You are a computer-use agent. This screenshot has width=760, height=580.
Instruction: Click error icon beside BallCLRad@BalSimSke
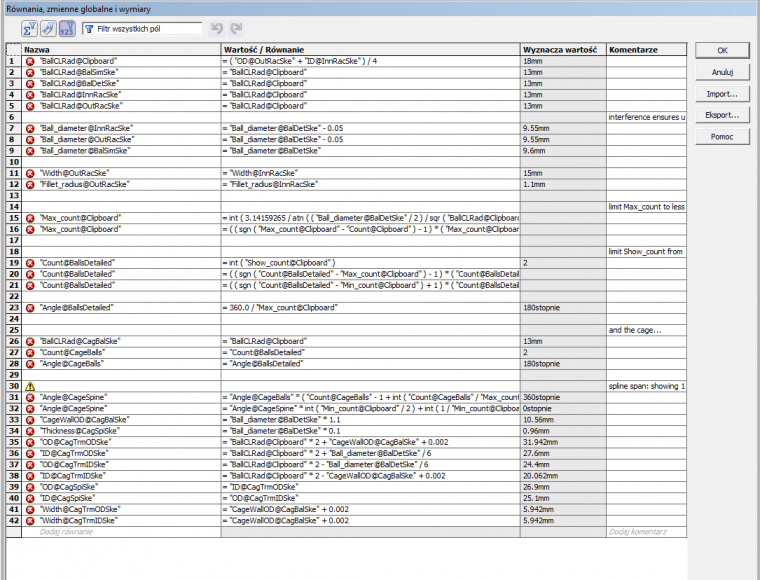tap(30, 73)
